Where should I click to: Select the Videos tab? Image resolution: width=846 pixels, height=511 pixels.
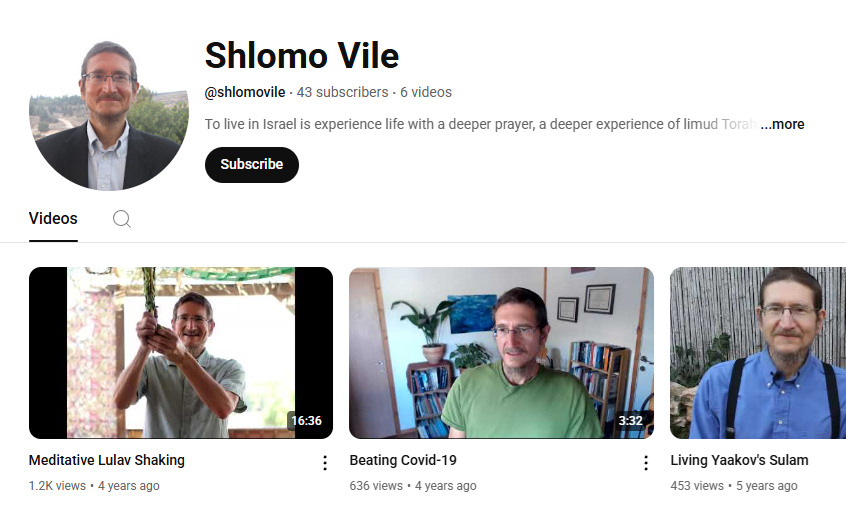coord(53,219)
